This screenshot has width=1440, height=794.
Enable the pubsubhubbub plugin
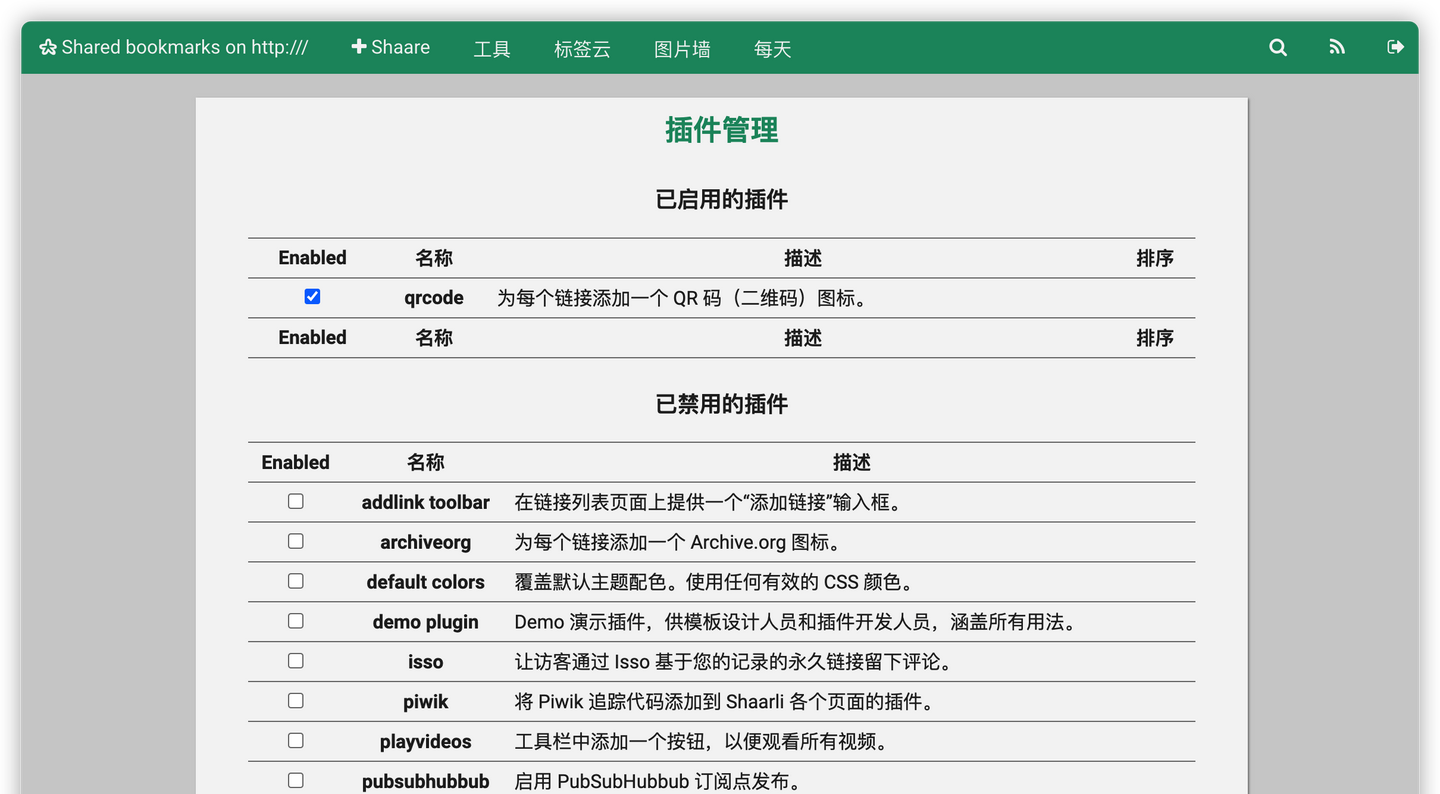pos(295,779)
